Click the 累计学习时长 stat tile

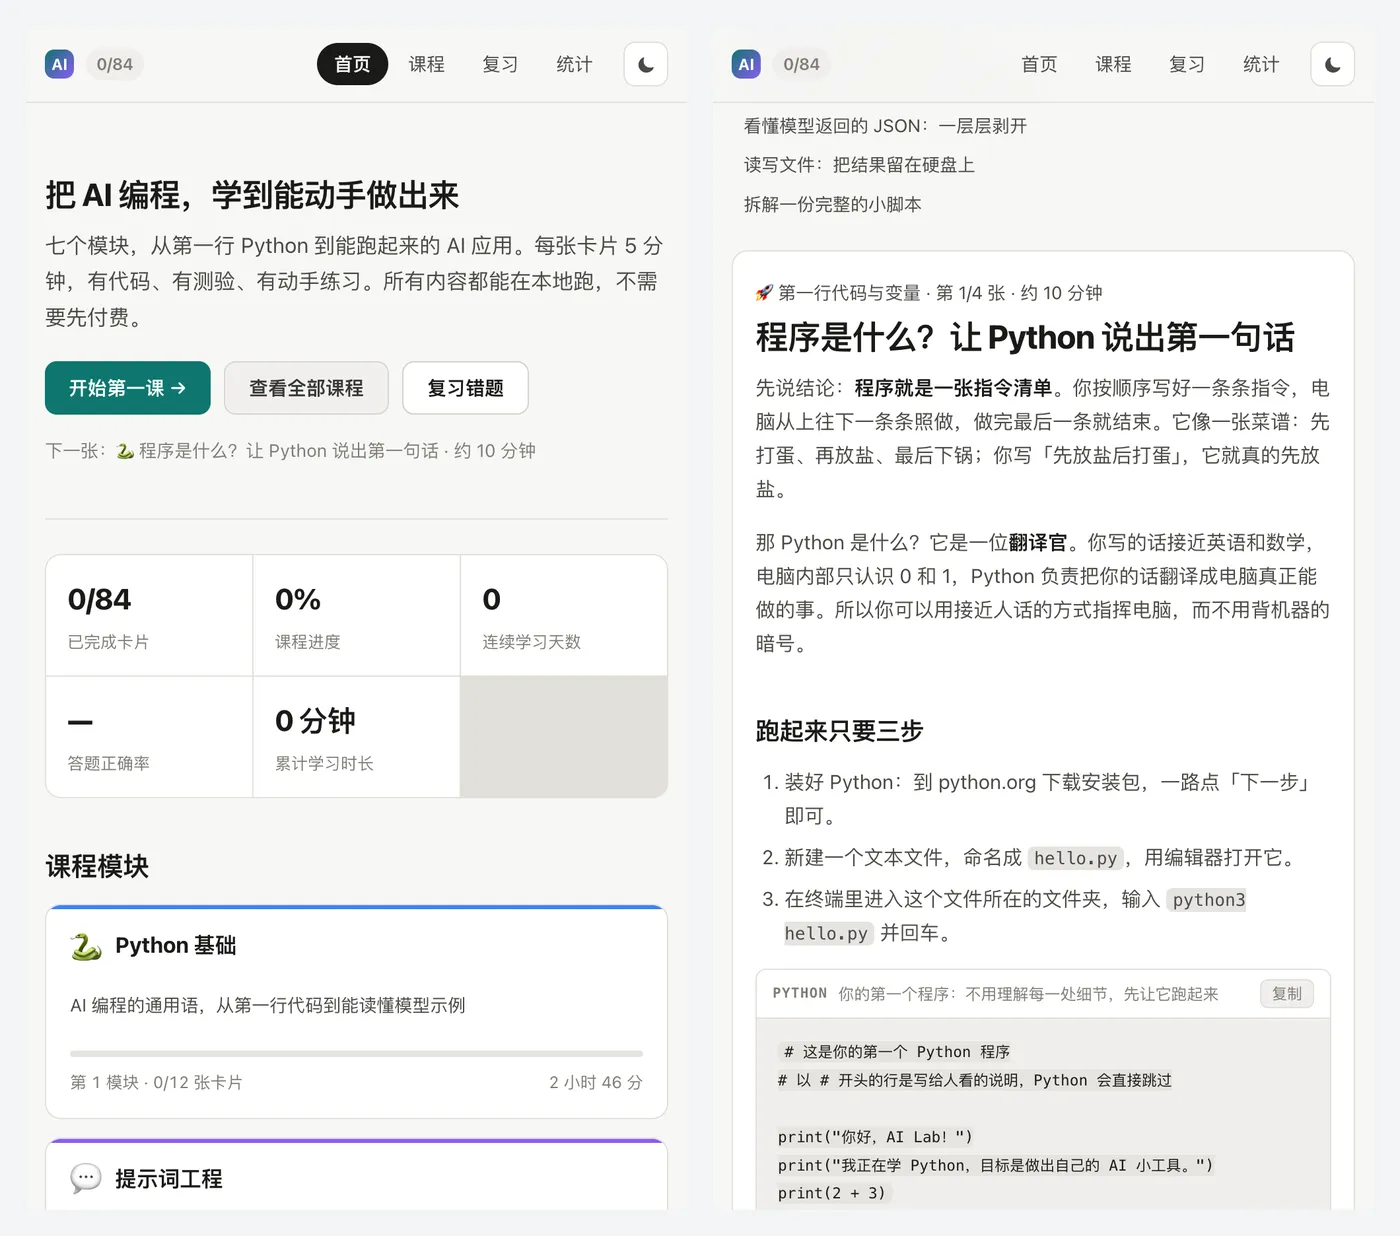pyautogui.click(x=356, y=737)
